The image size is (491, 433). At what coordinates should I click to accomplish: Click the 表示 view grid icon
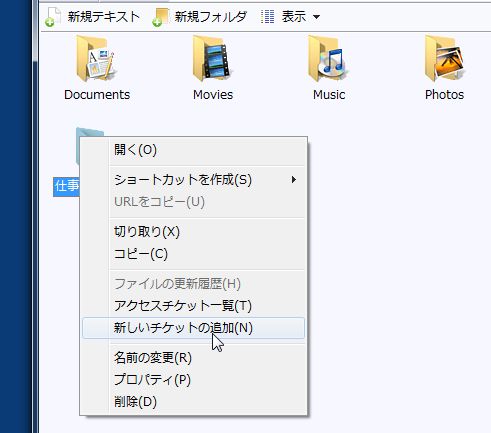click(267, 16)
